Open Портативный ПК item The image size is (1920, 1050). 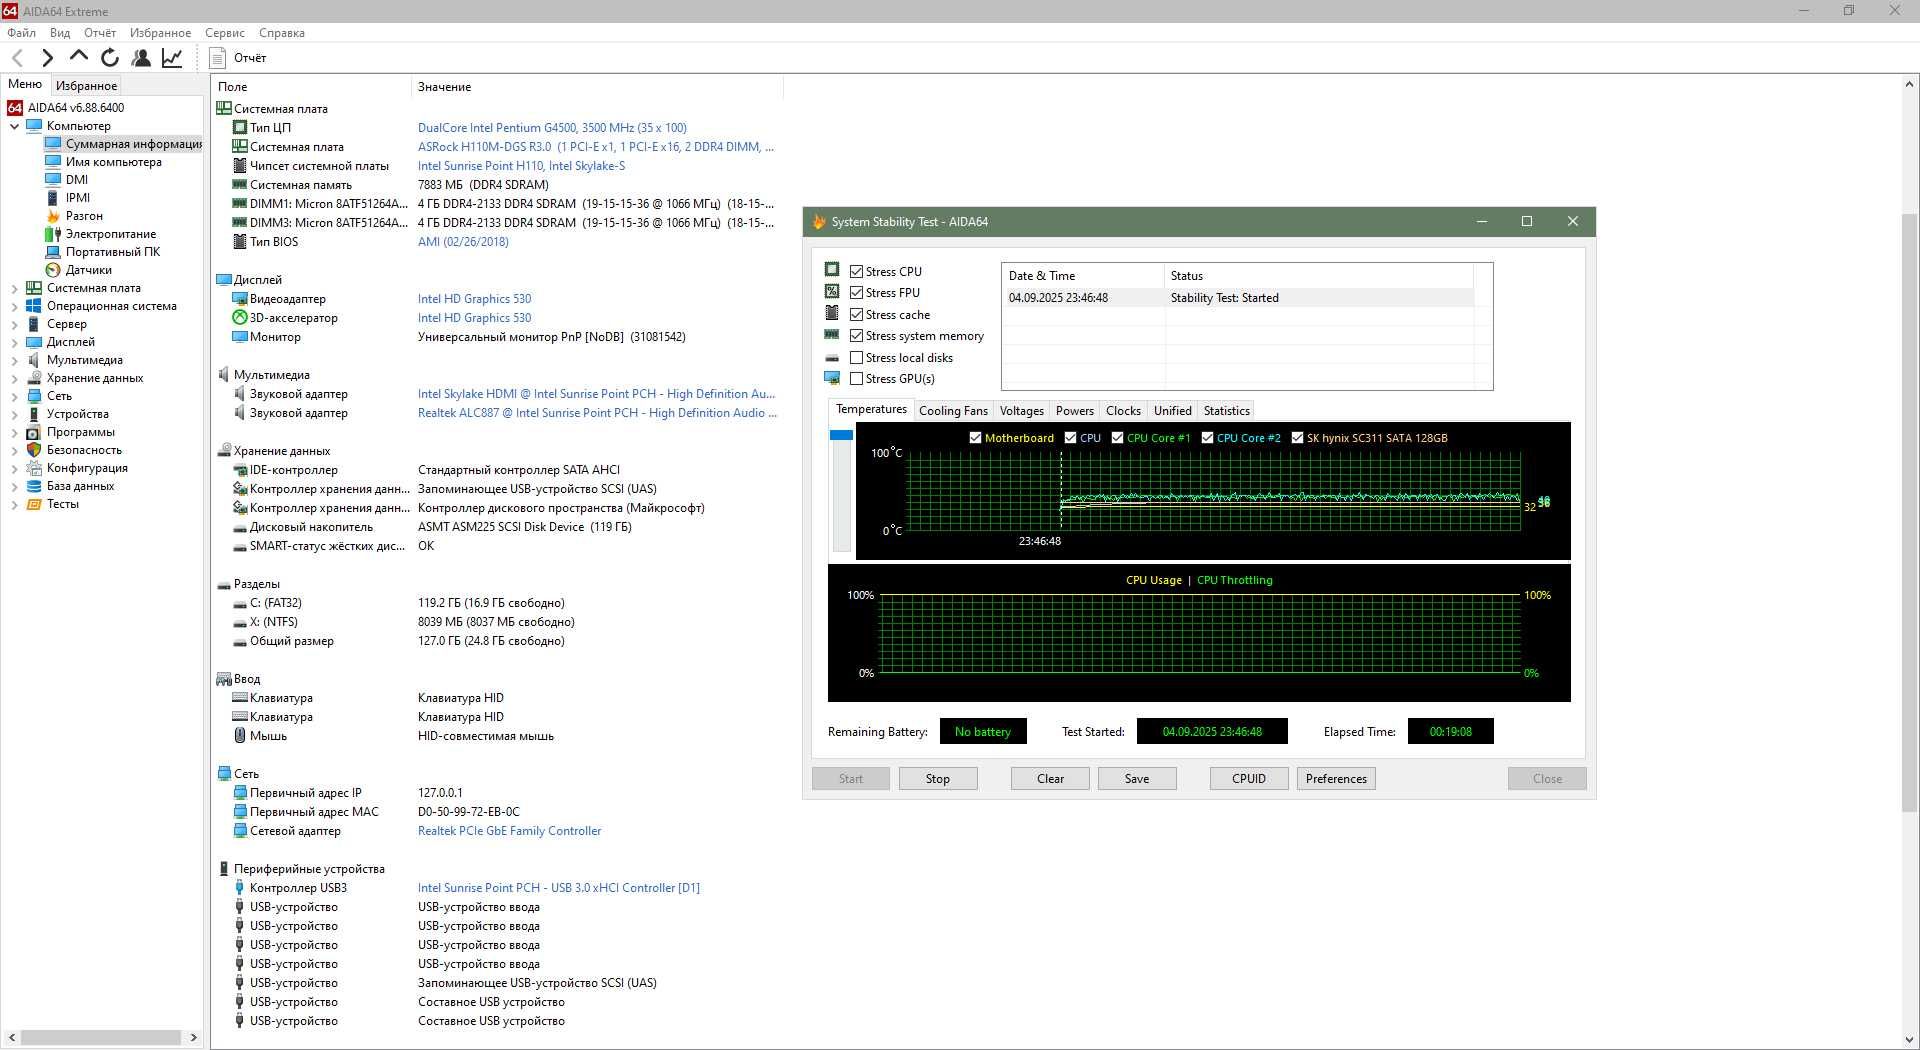[x=113, y=252]
